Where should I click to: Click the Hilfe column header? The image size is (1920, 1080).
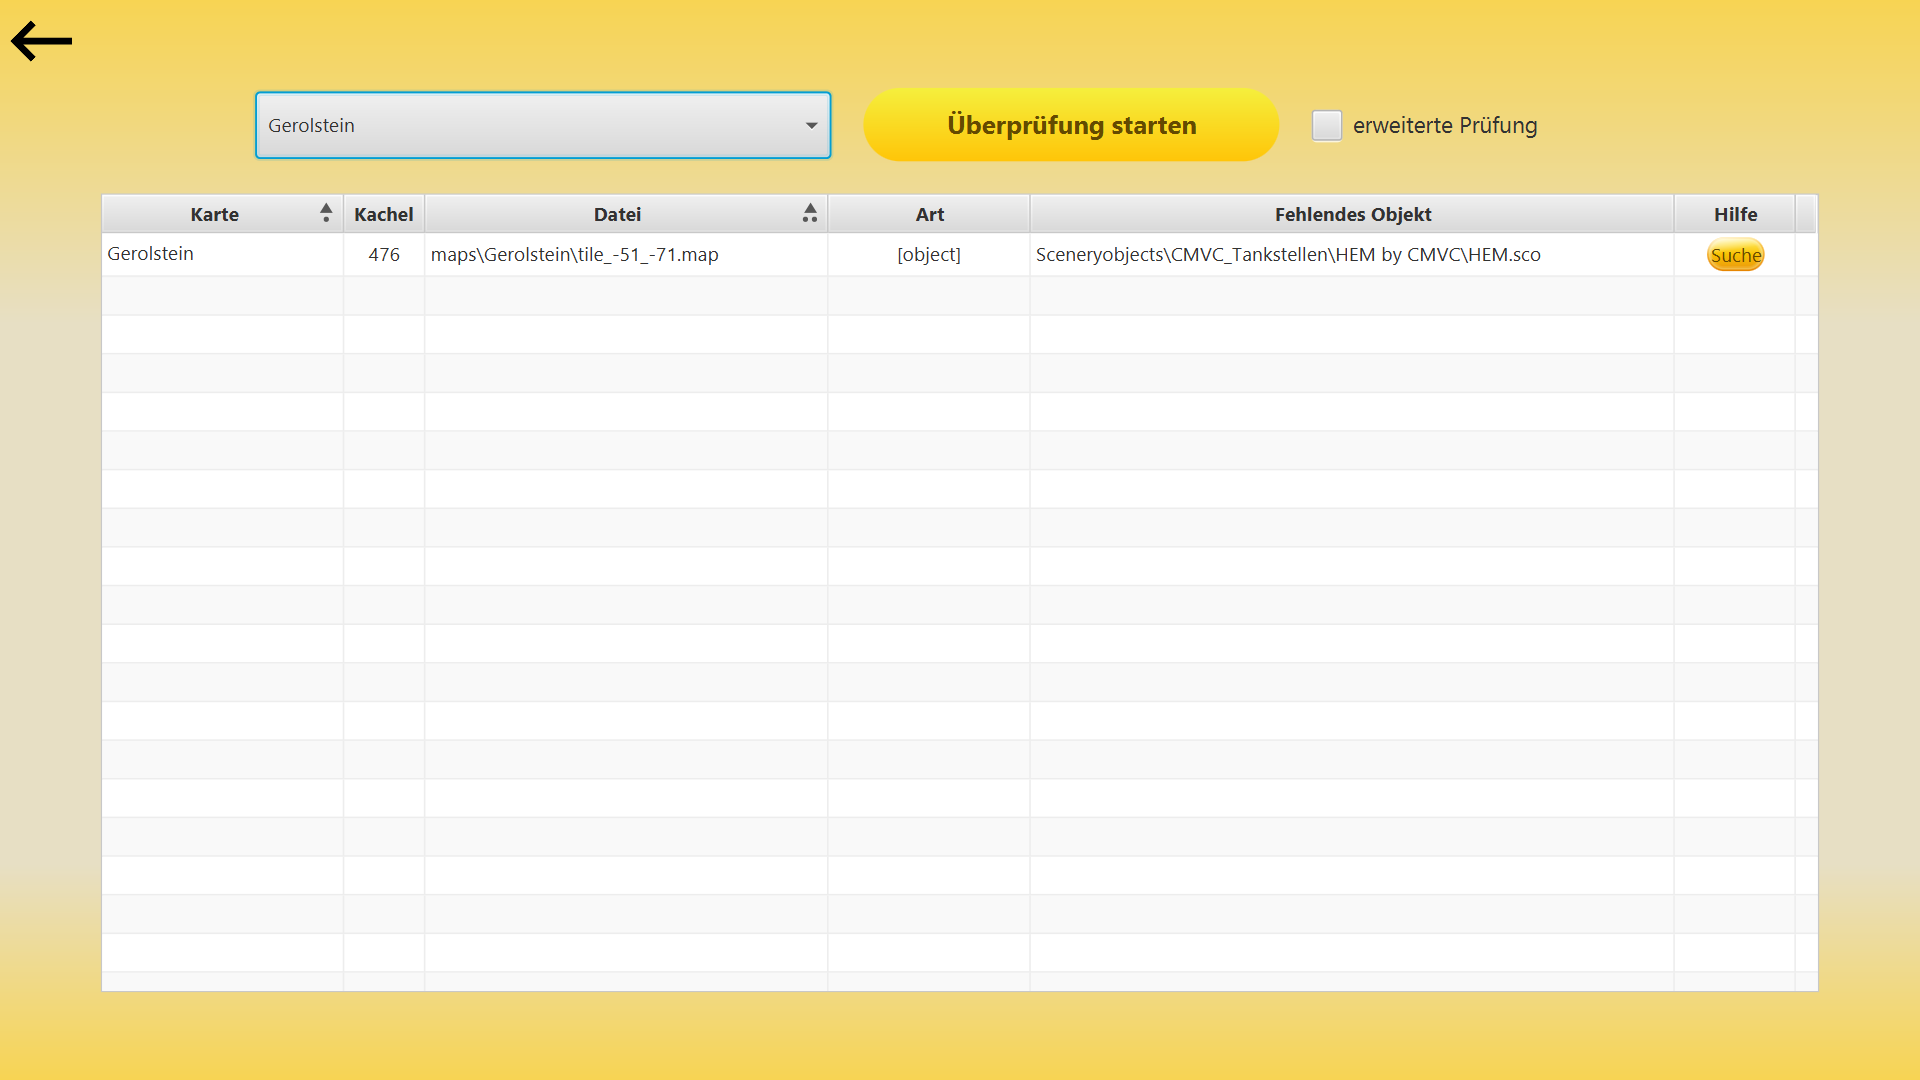1735,214
